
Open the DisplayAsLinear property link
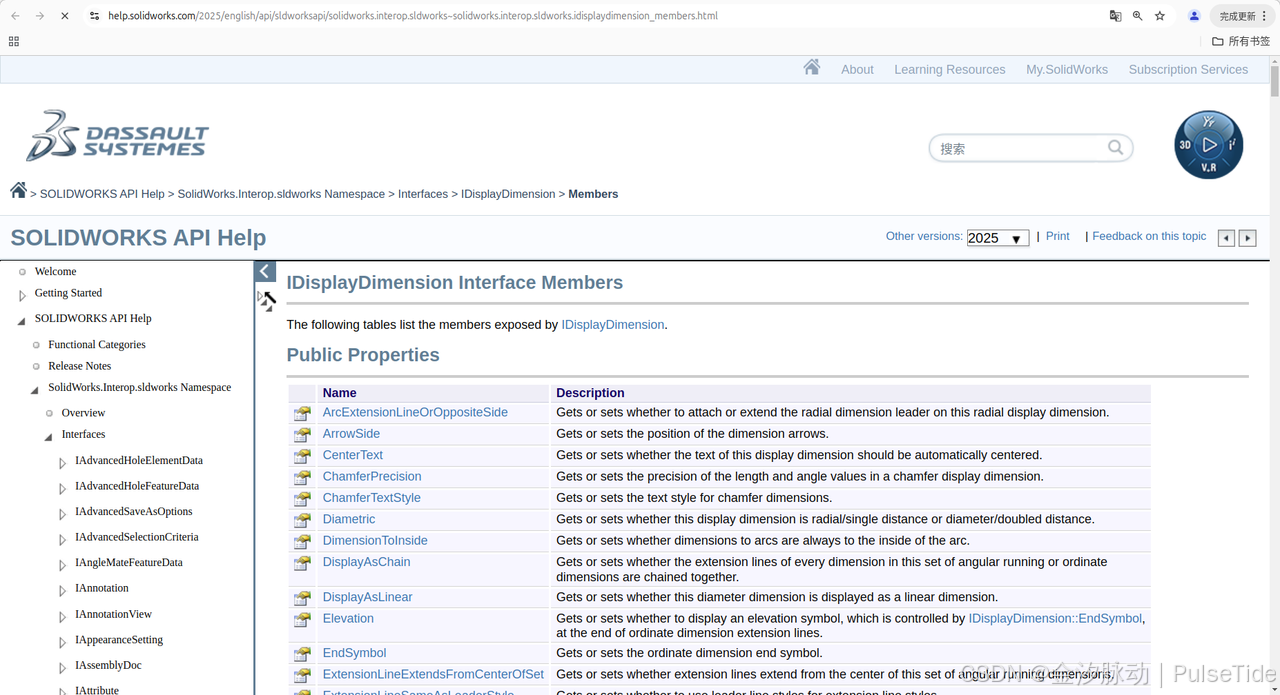[x=367, y=597]
